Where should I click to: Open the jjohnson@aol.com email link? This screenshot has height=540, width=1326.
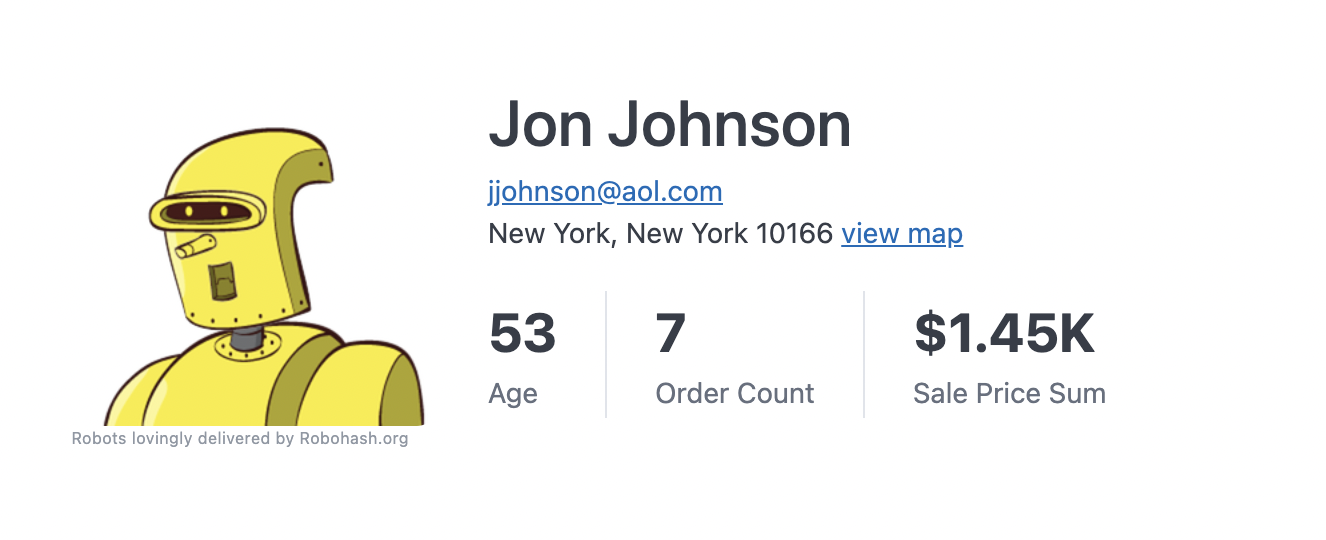tap(605, 191)
